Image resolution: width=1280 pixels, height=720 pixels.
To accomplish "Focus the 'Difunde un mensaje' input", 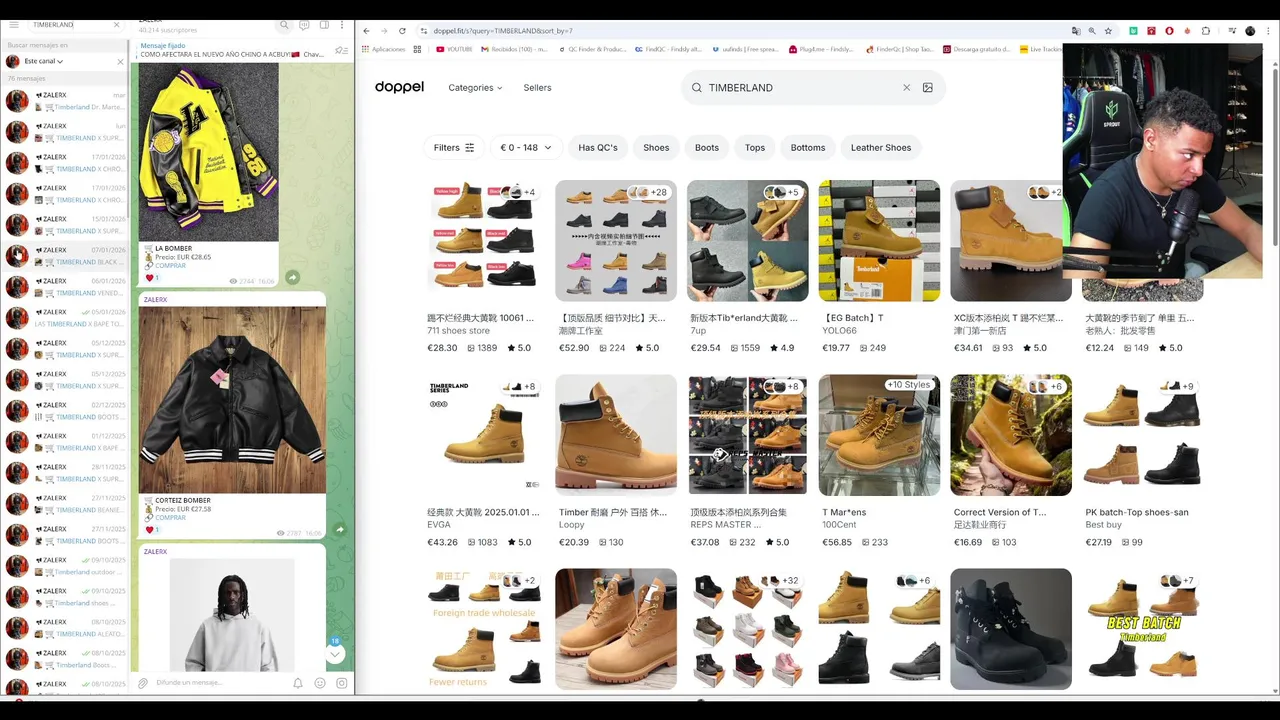I will coord(220,683).
